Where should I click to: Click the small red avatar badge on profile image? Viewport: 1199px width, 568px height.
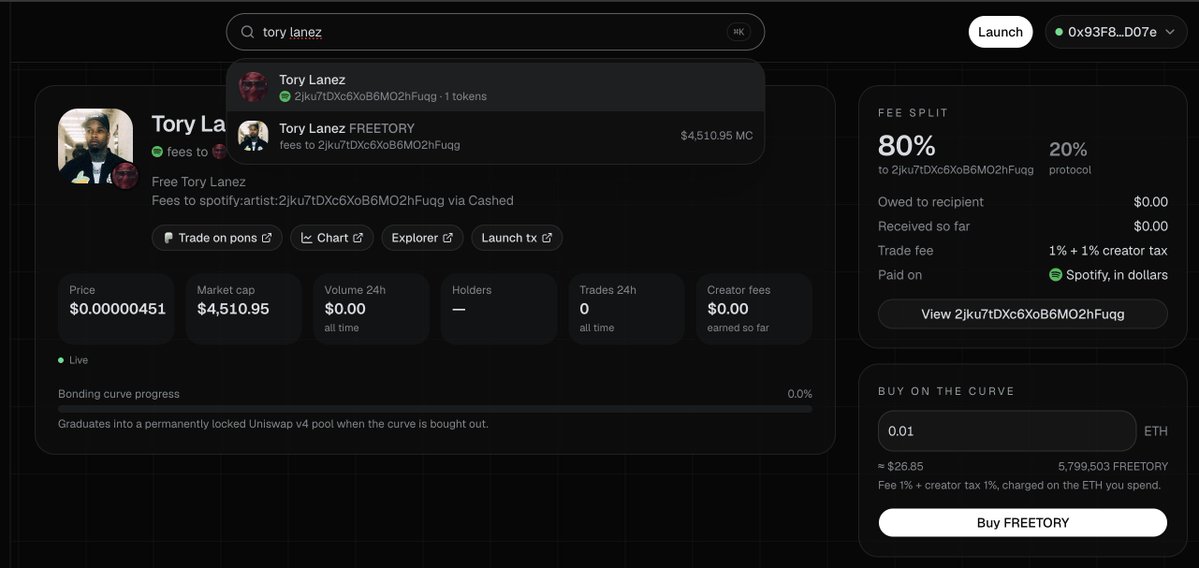click(125, 176)
